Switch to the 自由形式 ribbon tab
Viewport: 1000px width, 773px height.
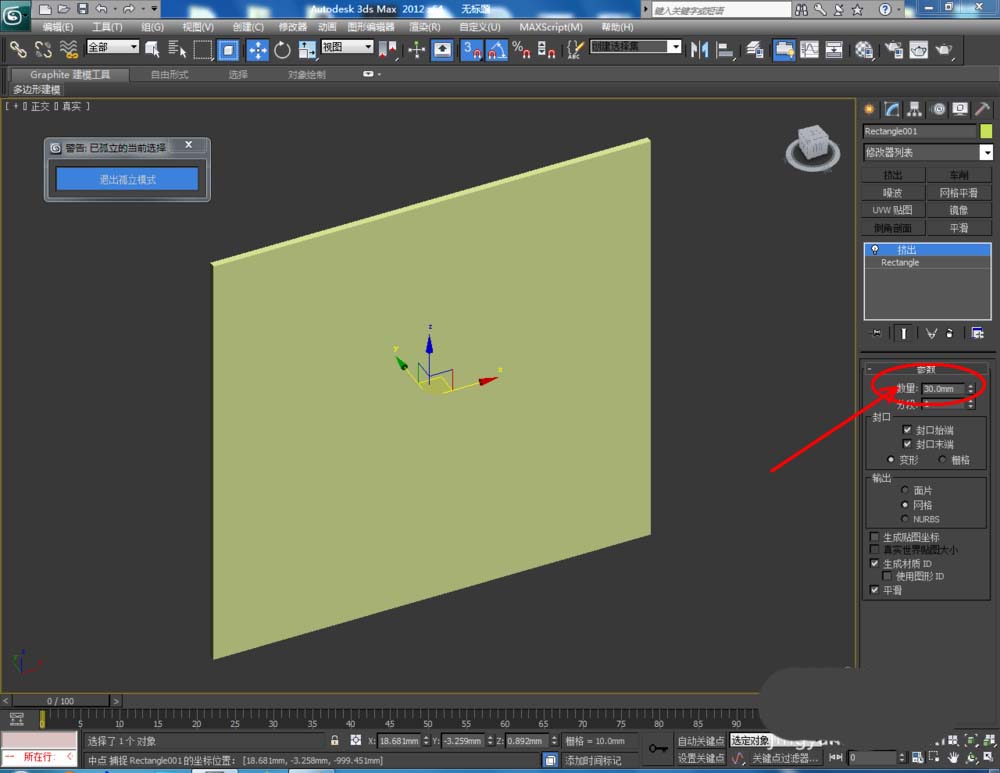[x=169, y=75]
